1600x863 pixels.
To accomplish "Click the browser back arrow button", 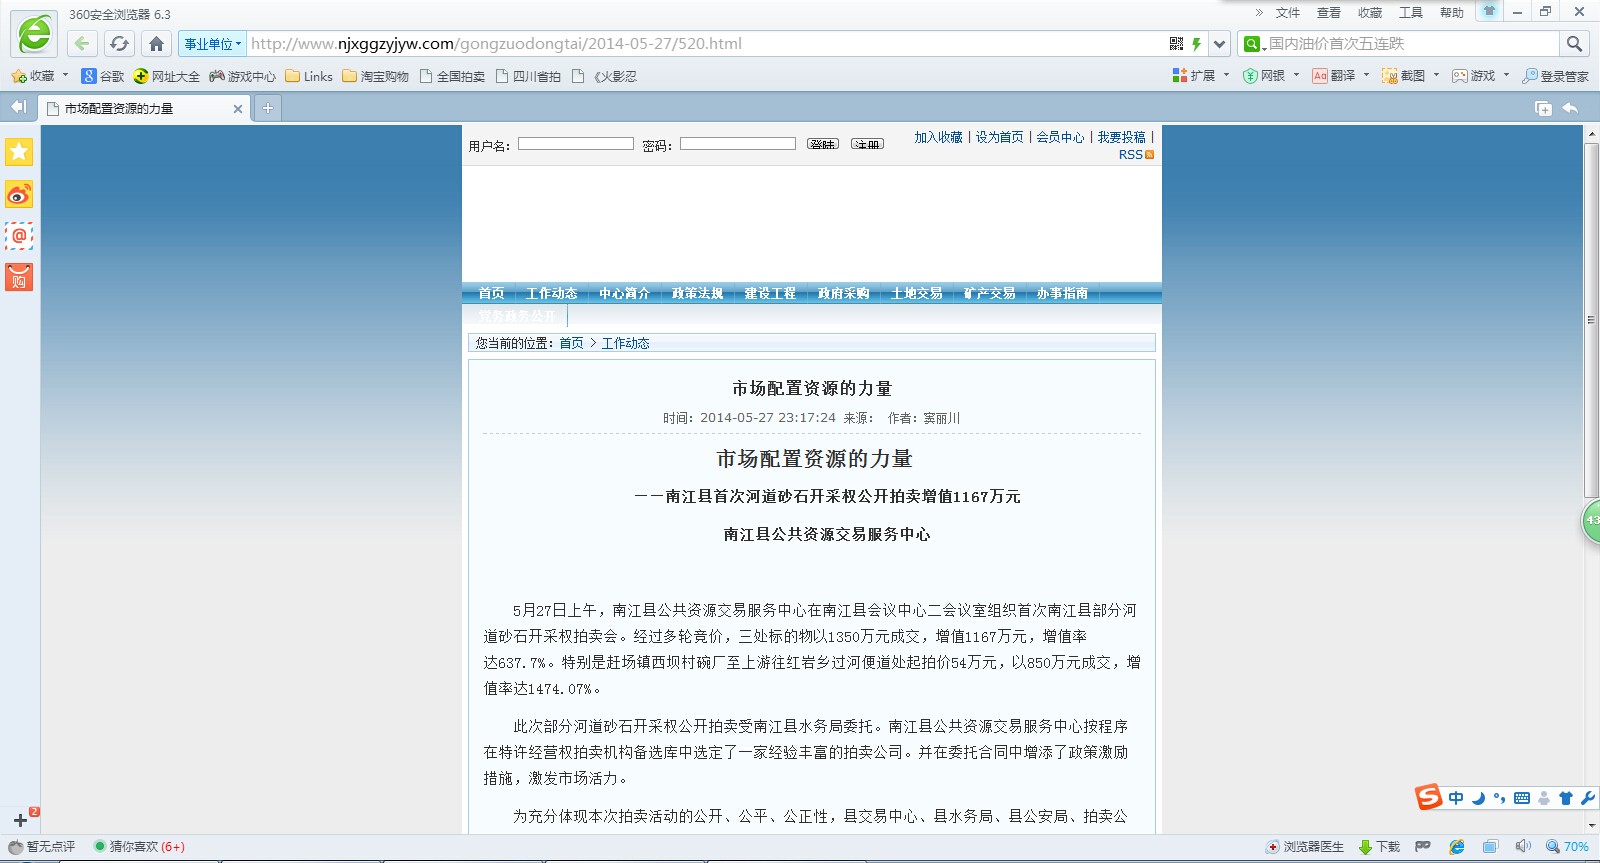I will 82,43.
